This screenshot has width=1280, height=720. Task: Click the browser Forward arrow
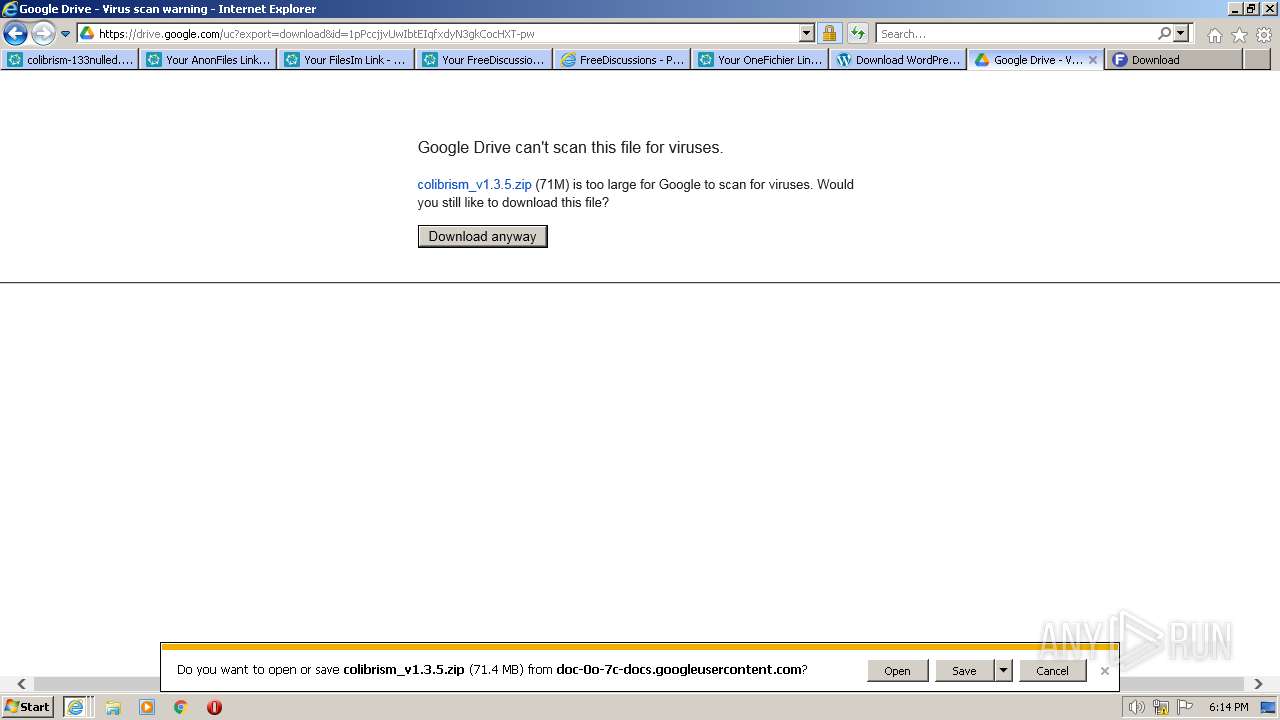click(x=43, y=33)
